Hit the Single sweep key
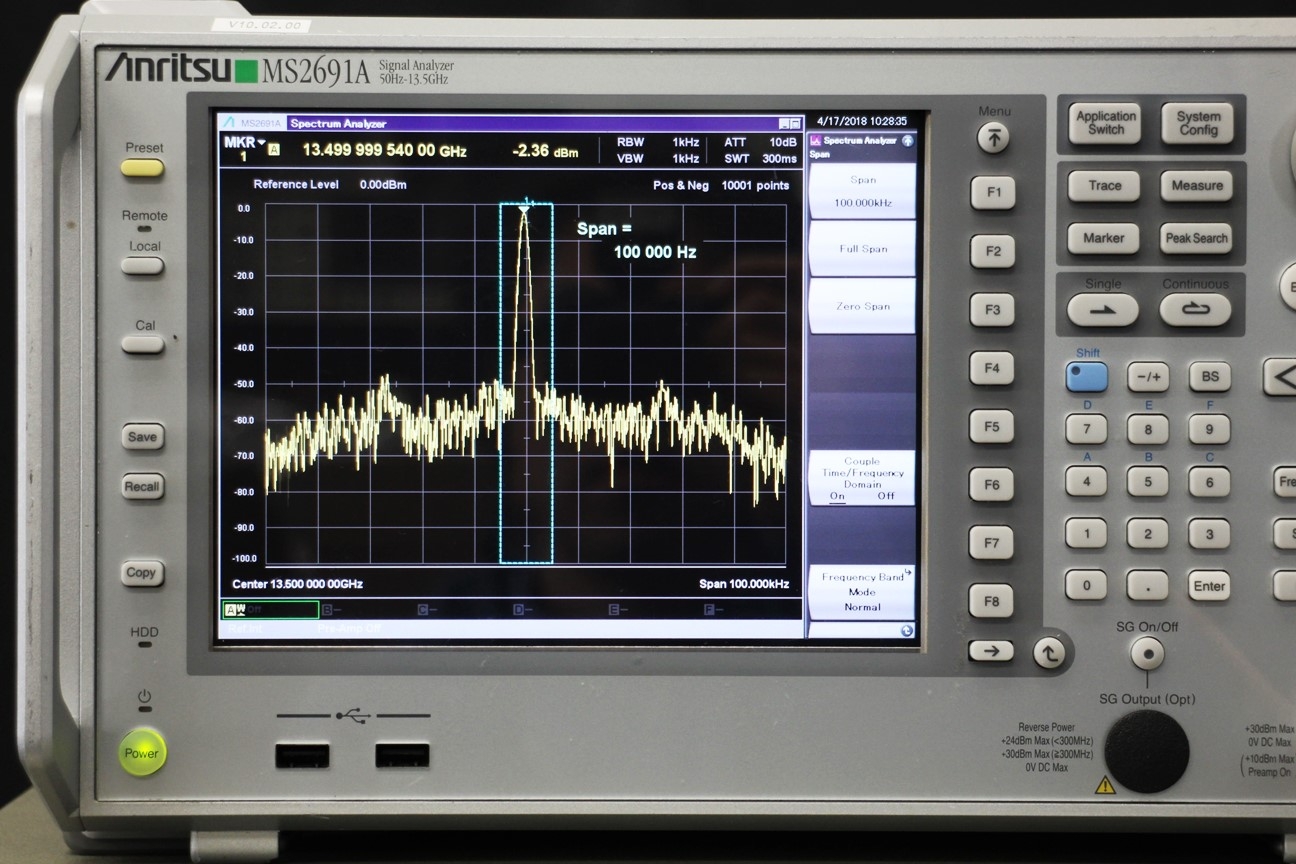The height and width of the screenshot is (864, 1296). [1103, 310]
